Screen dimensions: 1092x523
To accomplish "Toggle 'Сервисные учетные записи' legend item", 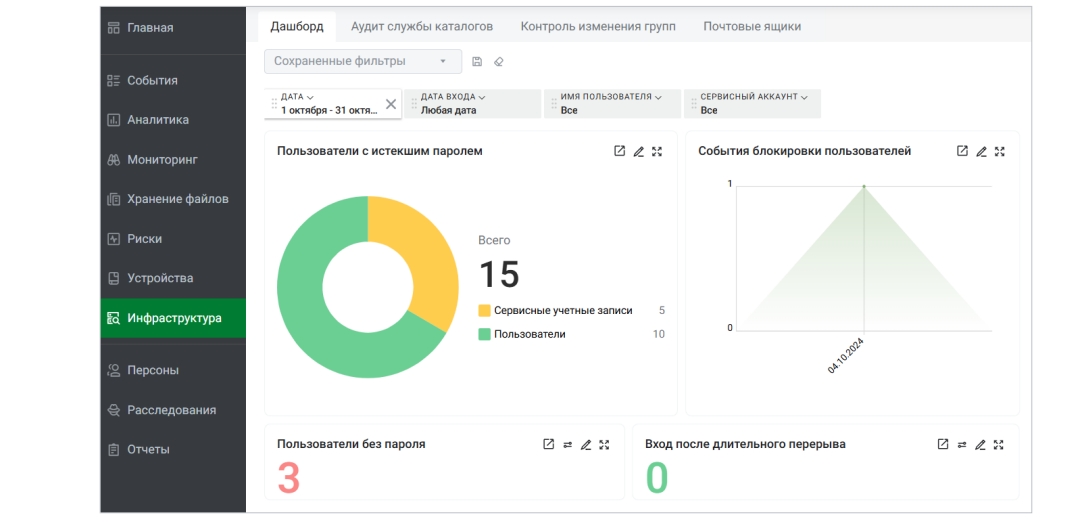I will point(563,311).
